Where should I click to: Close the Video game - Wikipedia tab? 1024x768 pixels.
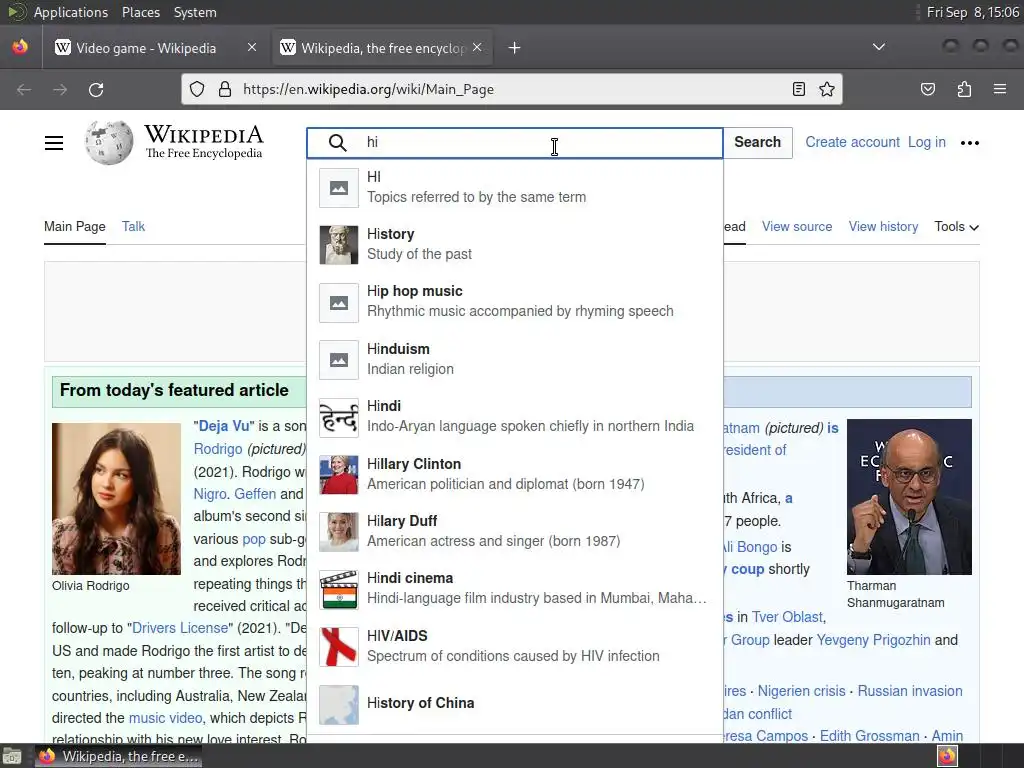[x=252, y=47]
